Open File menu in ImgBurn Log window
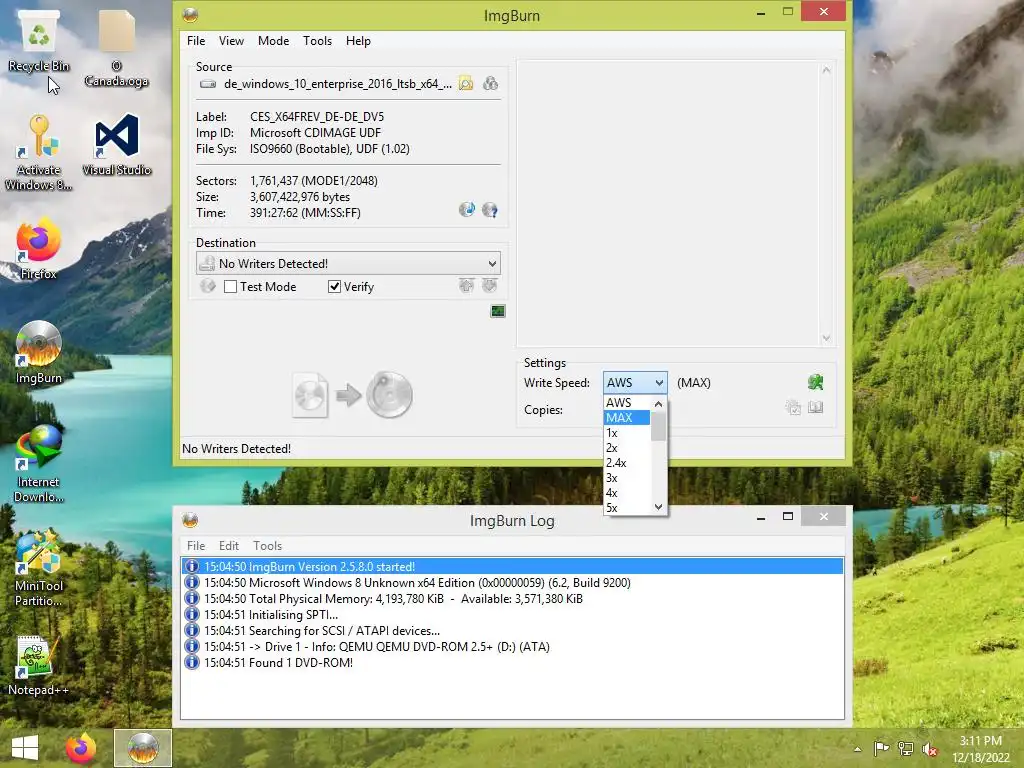1024x768 pixels. [x=196, y=545]
